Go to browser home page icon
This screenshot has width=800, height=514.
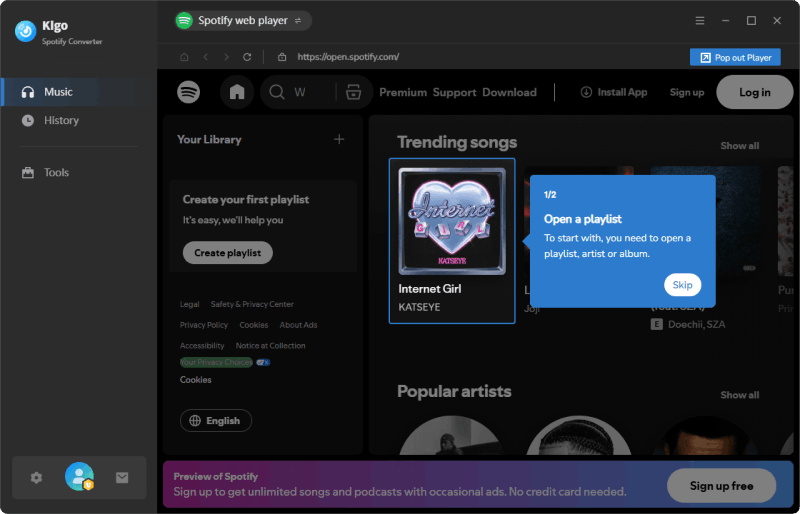pyautogui.click(x=184, y=57)
